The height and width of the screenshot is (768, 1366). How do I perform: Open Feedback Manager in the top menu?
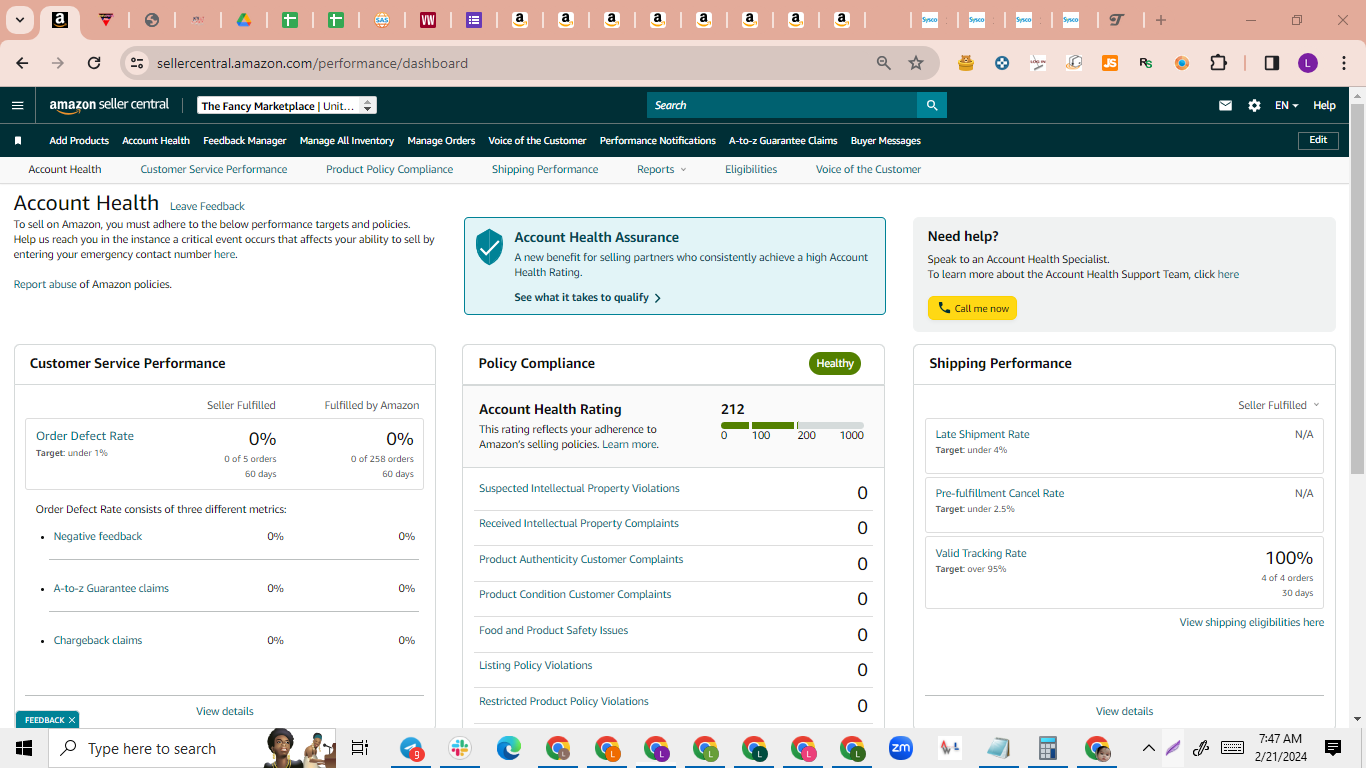[245, 141]
